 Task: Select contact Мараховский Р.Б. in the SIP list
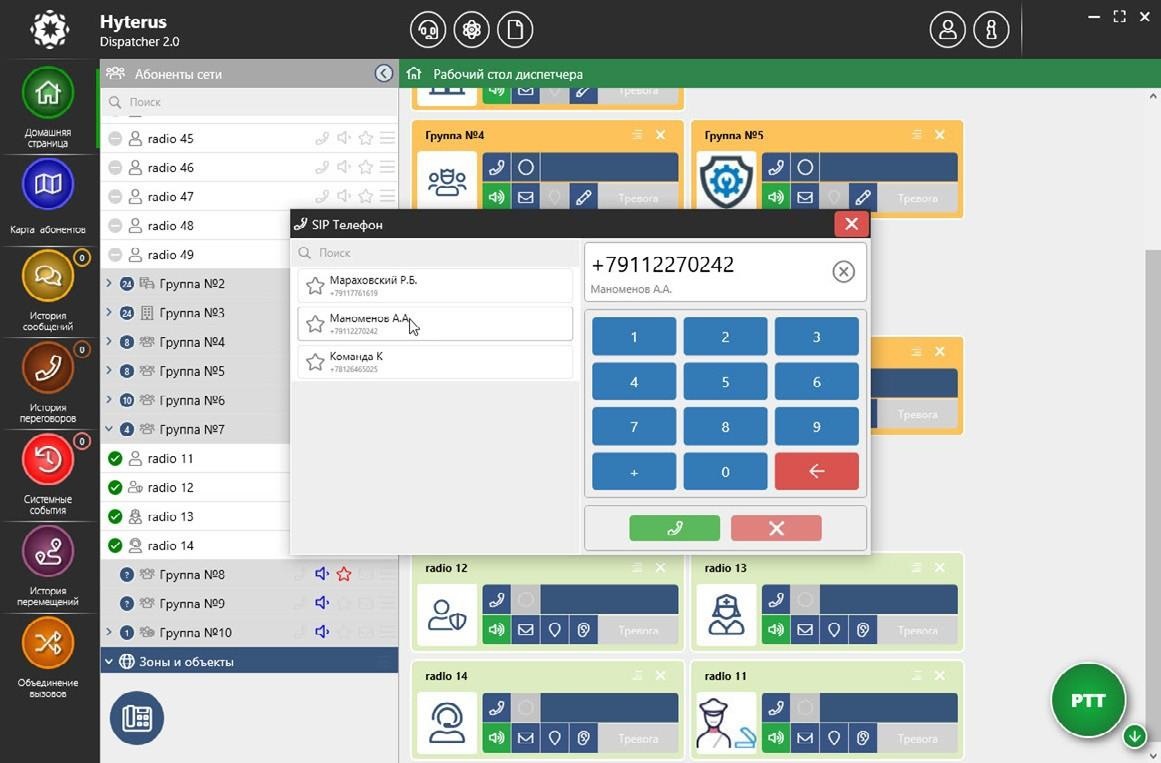435,285
